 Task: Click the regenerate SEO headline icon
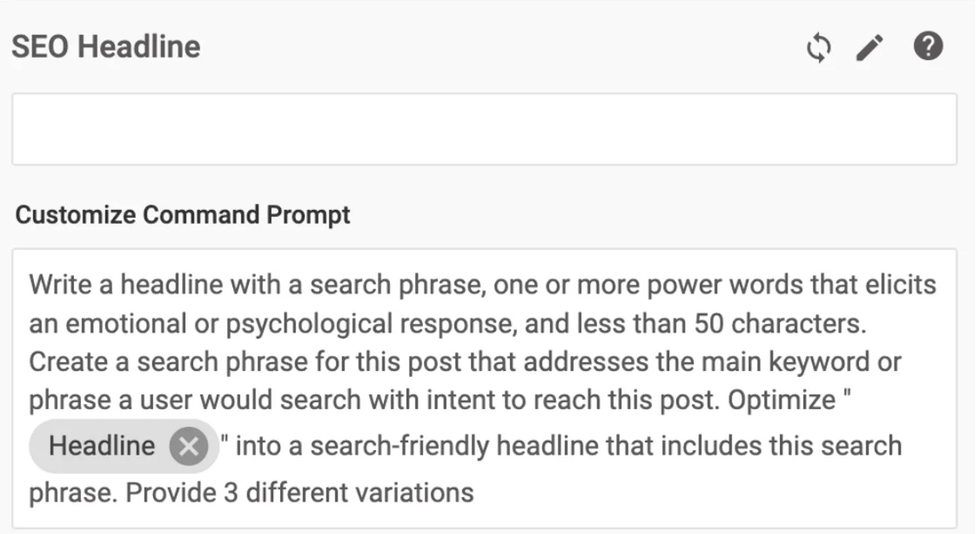818,48
